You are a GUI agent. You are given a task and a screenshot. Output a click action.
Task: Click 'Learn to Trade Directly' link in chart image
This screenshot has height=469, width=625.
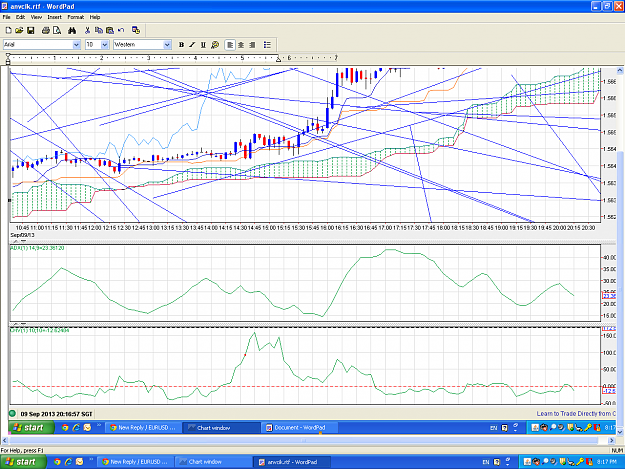click(576, 414)
